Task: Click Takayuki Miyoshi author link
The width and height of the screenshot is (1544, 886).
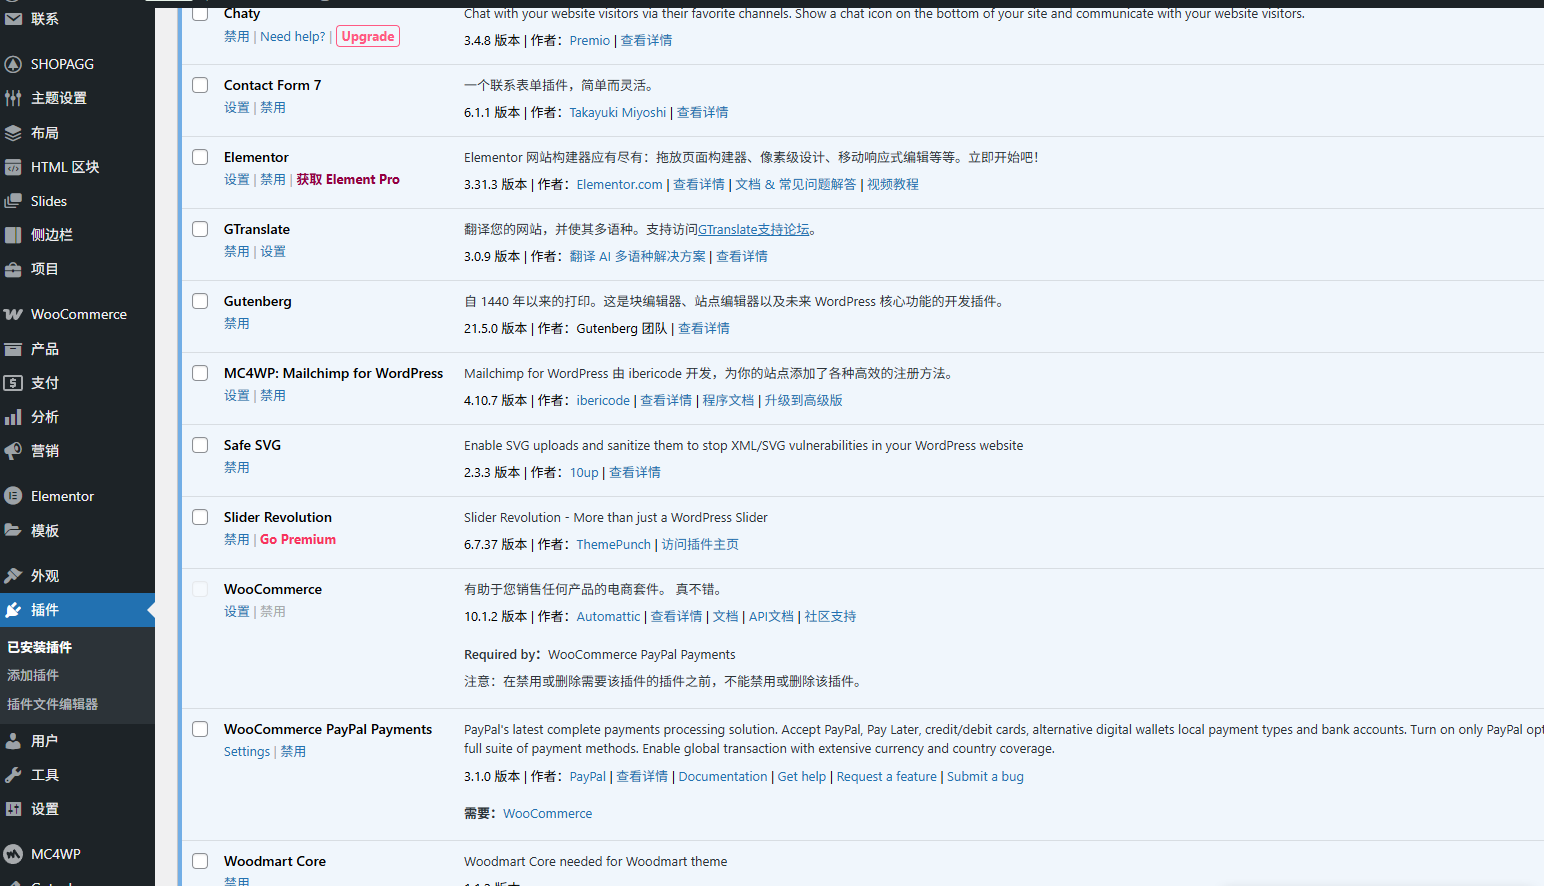Action: click(x=618, y=112)
